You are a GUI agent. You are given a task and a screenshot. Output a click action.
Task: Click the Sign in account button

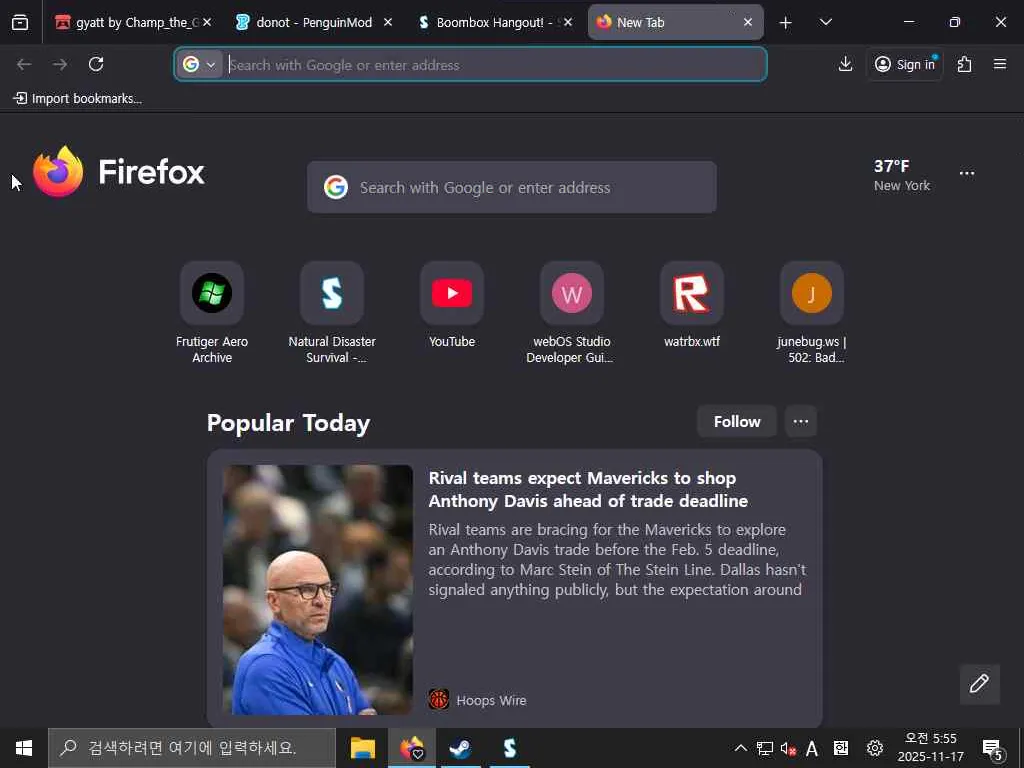point(905,64)
